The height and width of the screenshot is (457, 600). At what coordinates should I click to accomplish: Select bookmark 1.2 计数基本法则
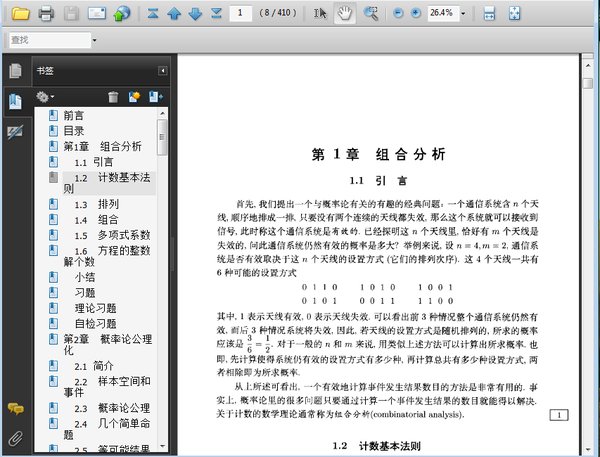(109, 183)
